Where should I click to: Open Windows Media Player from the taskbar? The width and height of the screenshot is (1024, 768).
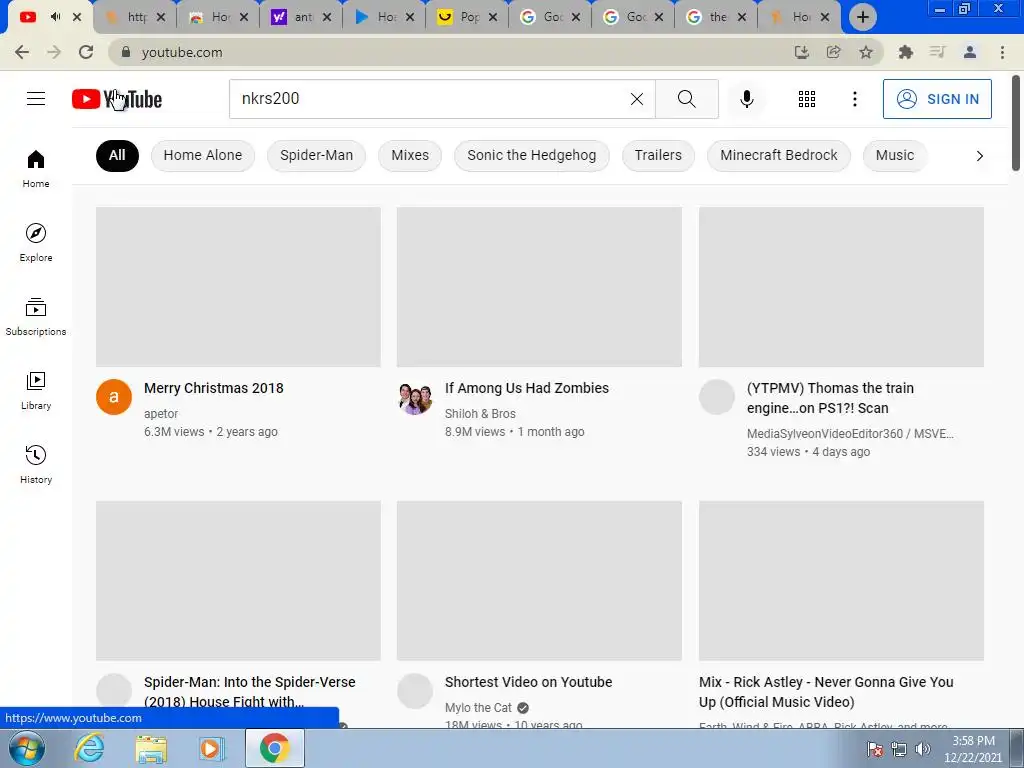(x=211, y=748)
